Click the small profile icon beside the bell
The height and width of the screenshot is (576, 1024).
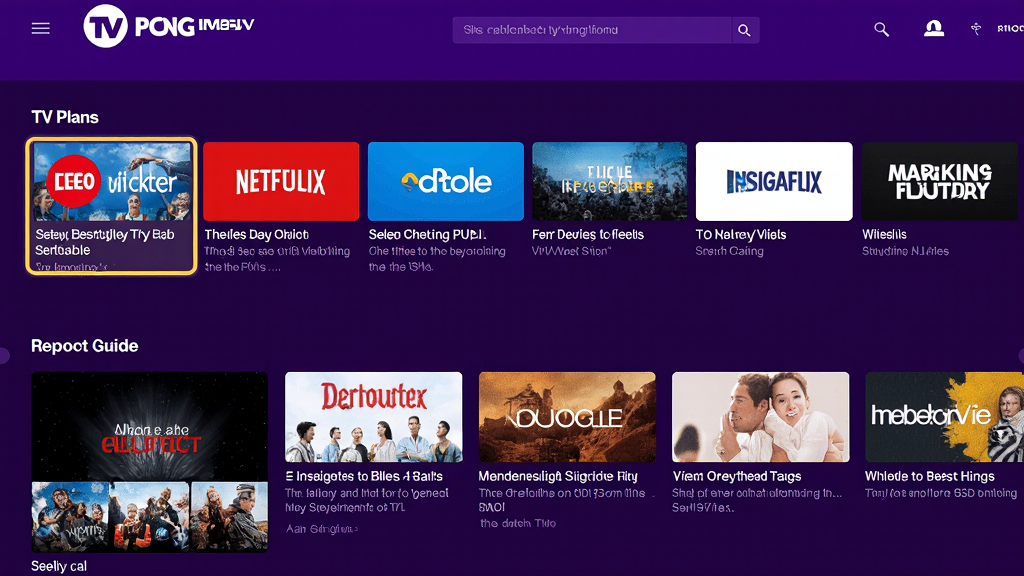coord(975,29)
